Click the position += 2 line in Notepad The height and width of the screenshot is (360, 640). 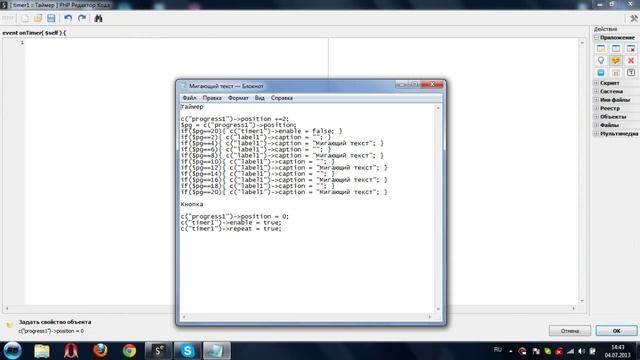pyautogui.click(x=235, y=119)
